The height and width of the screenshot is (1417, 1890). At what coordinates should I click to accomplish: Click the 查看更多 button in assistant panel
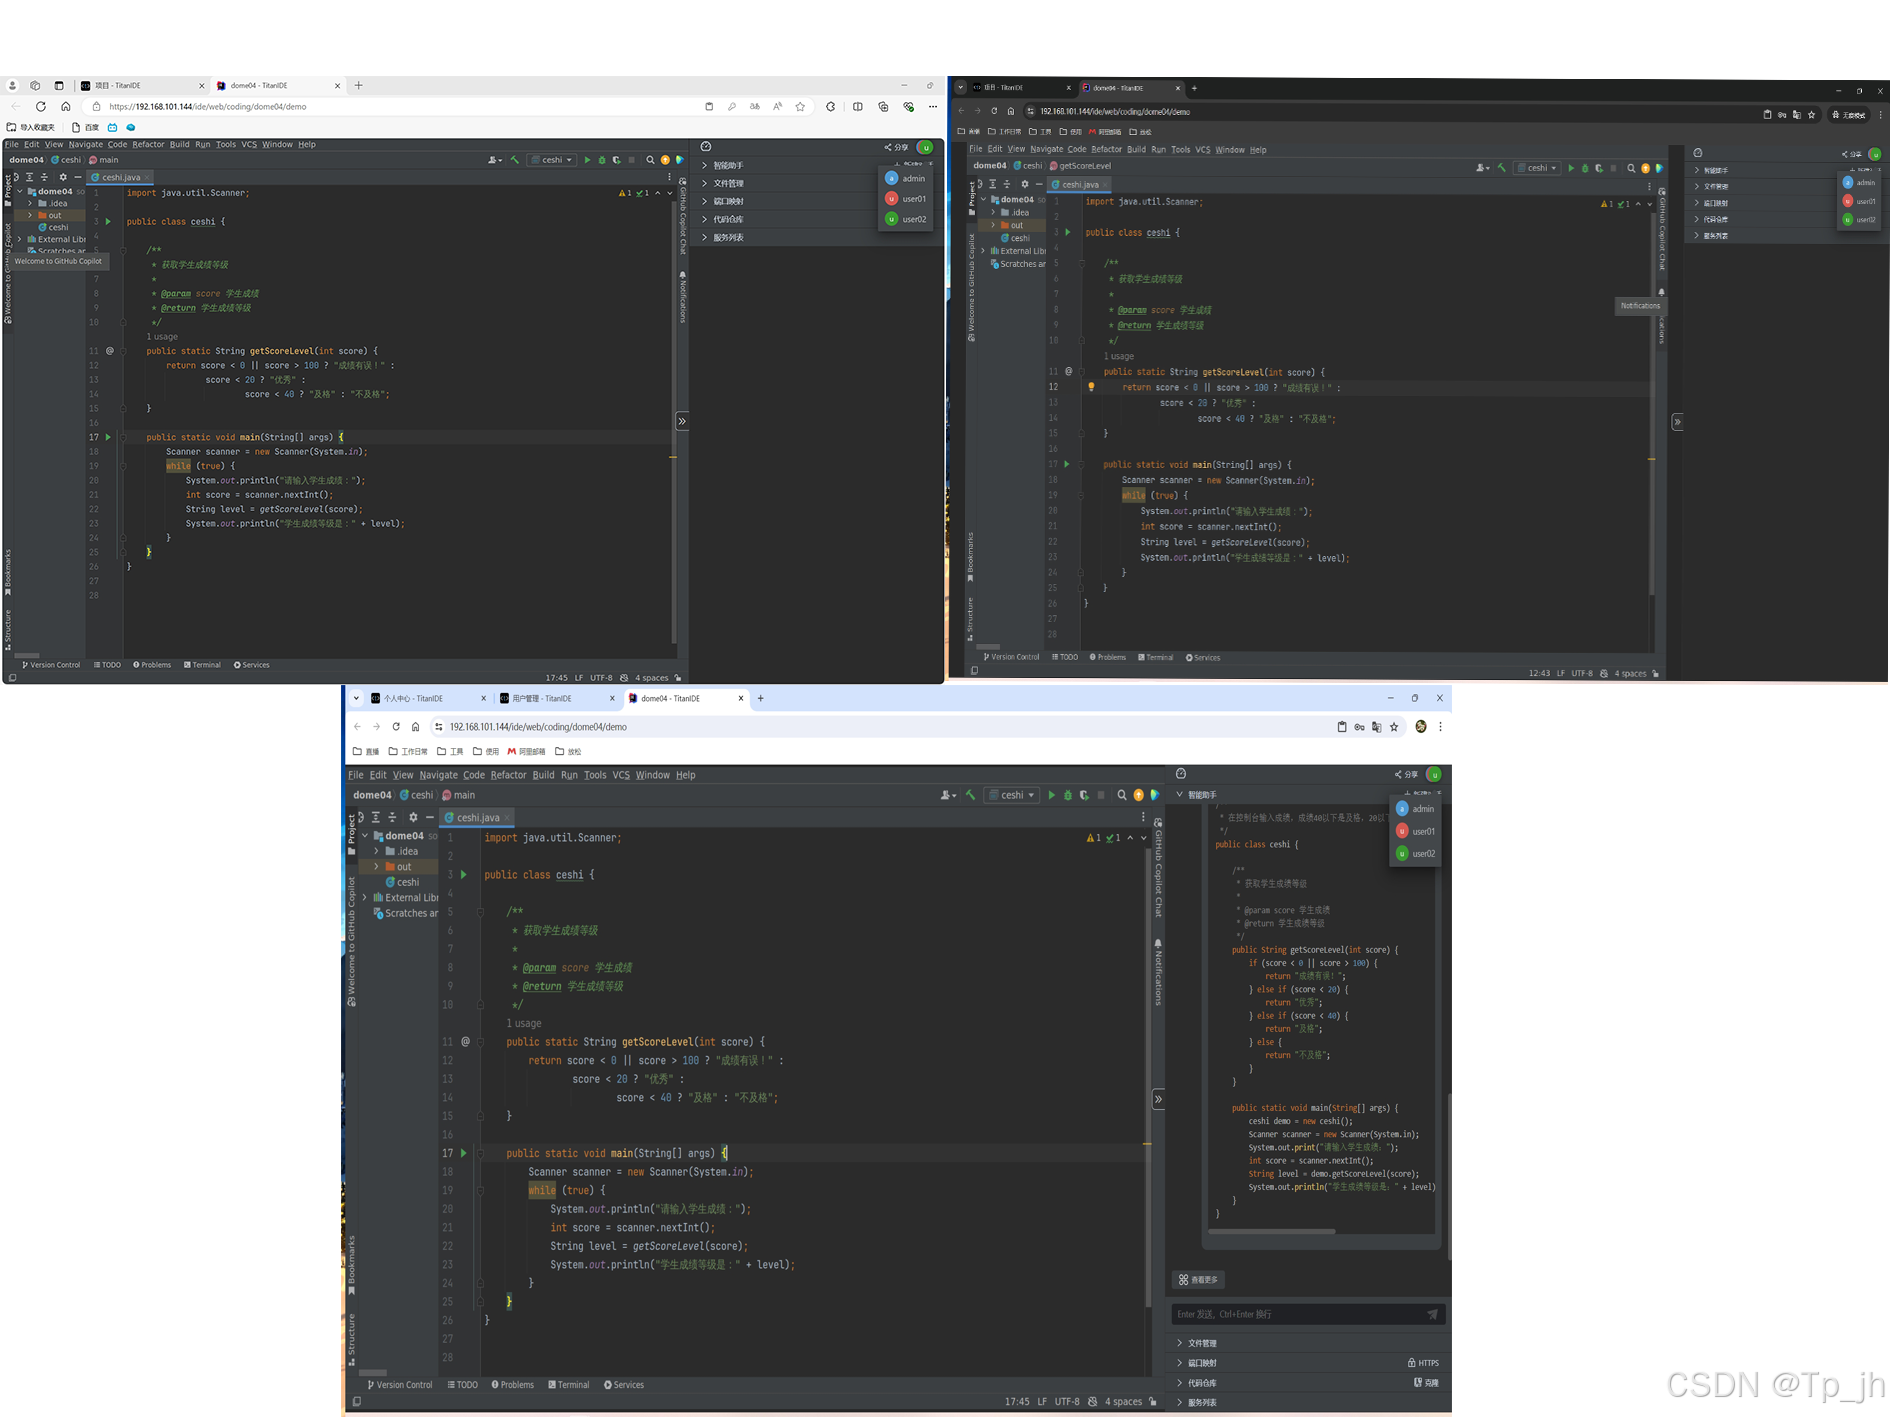(x=1198, y=1280)
